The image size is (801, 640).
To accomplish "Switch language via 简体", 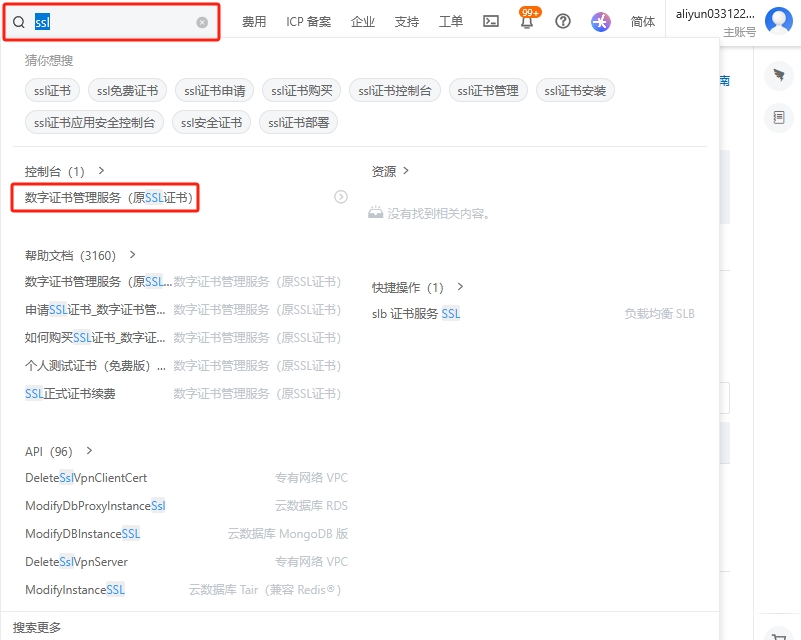I will (x=643, y=21).
